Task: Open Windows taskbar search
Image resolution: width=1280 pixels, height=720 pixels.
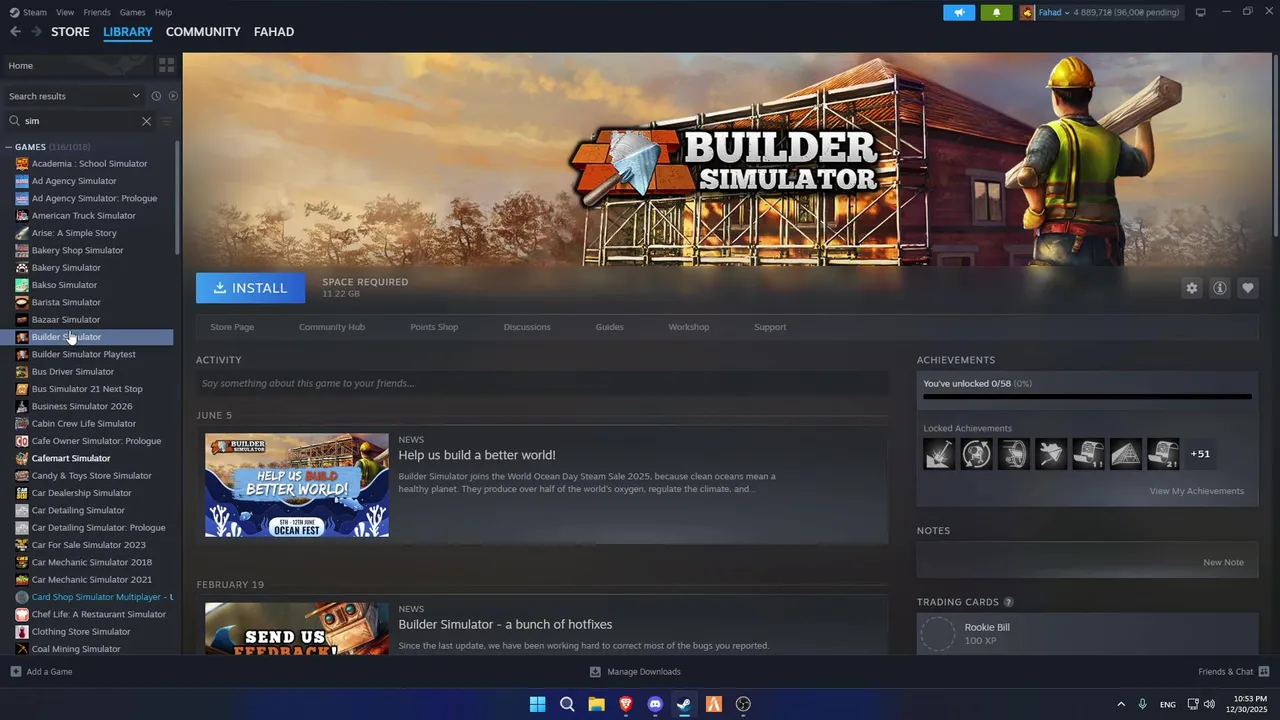Action: [x=567, y=704]
